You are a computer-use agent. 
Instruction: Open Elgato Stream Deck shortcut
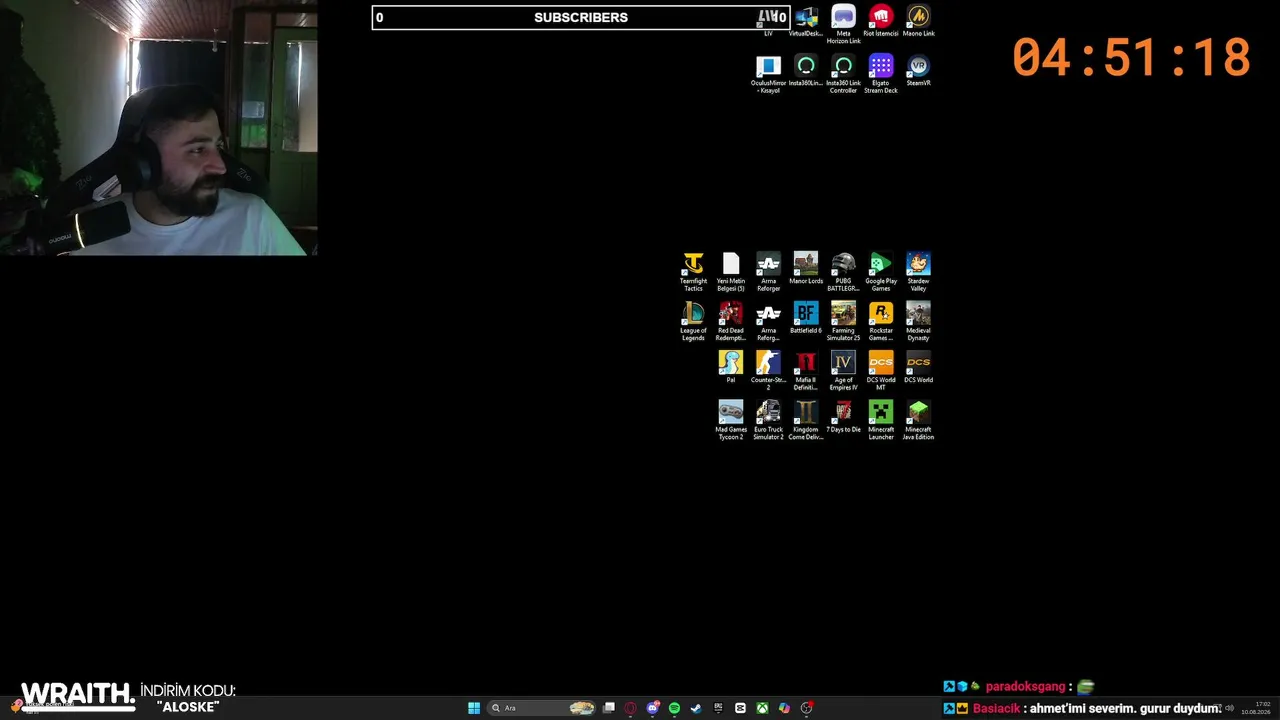(881, 74)
